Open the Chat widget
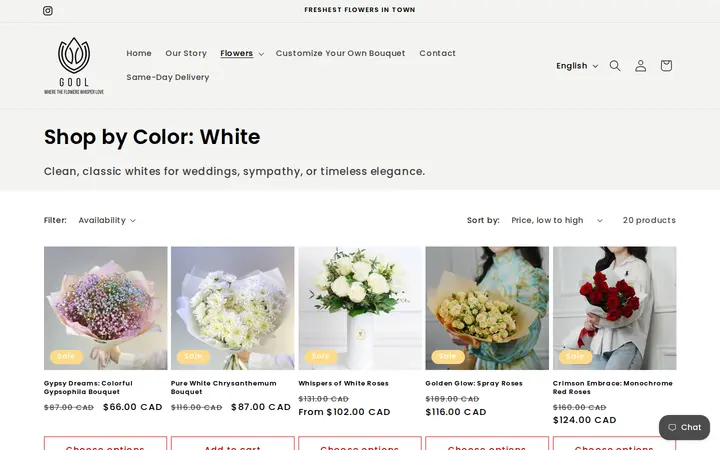Screen dimensions: 720x450 coord(684,428)
